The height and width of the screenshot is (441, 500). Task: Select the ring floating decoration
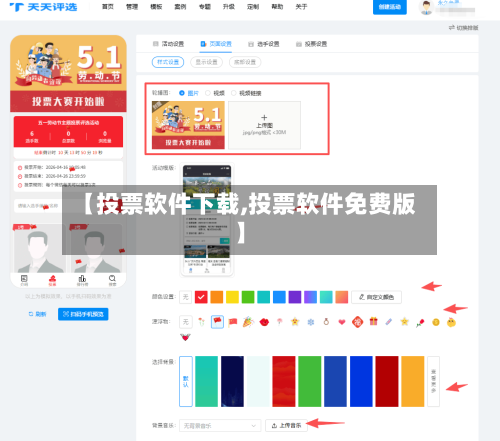point(326,322)
